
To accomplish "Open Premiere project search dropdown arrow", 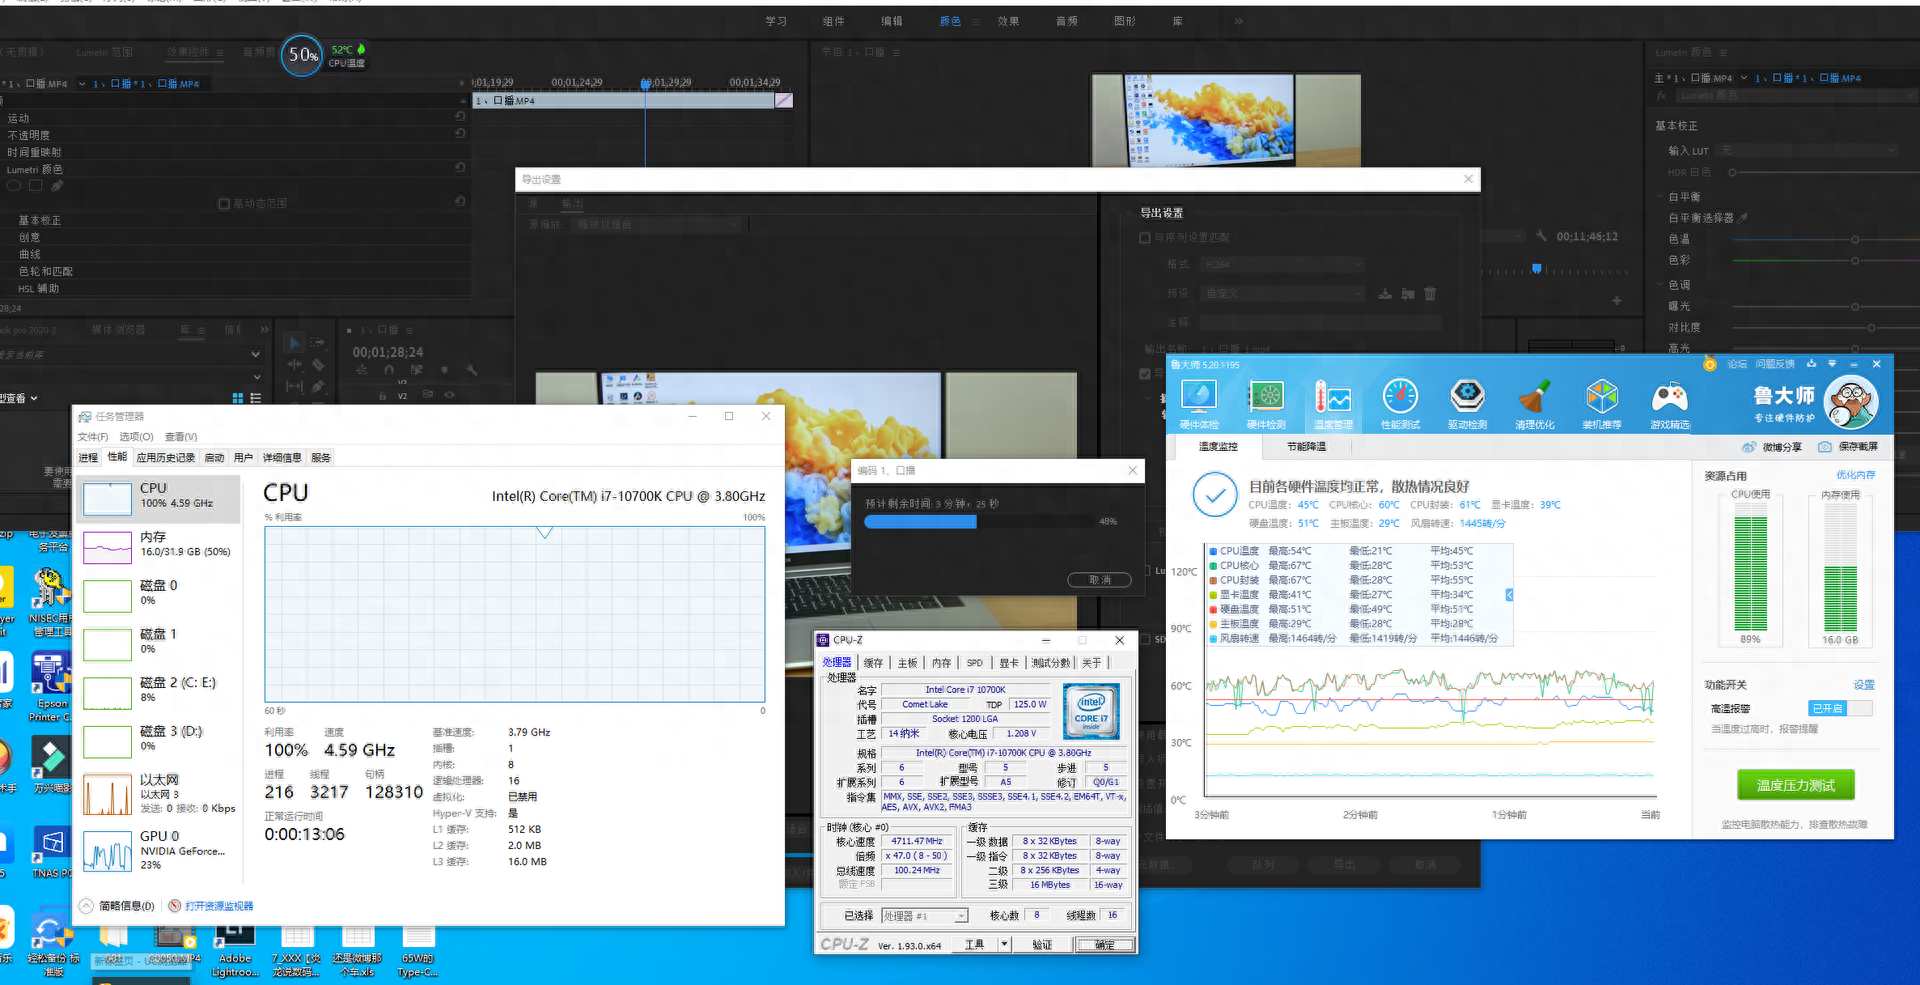I will click(256, 355).
